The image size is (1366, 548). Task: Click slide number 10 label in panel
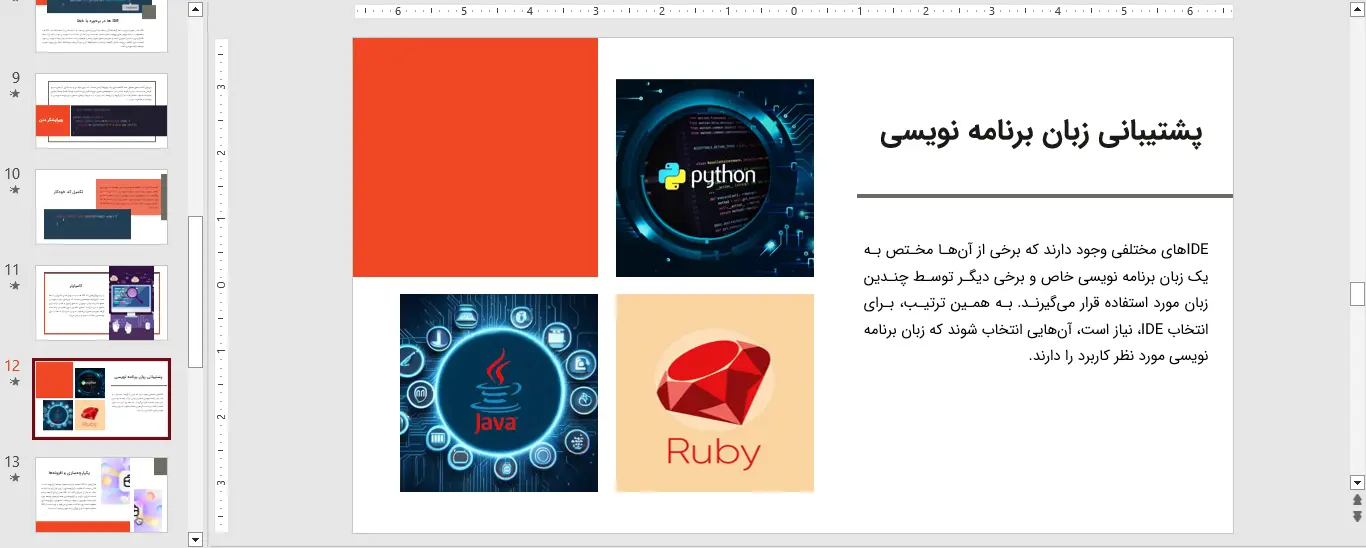pyautogui.click(x=12, y=174)
